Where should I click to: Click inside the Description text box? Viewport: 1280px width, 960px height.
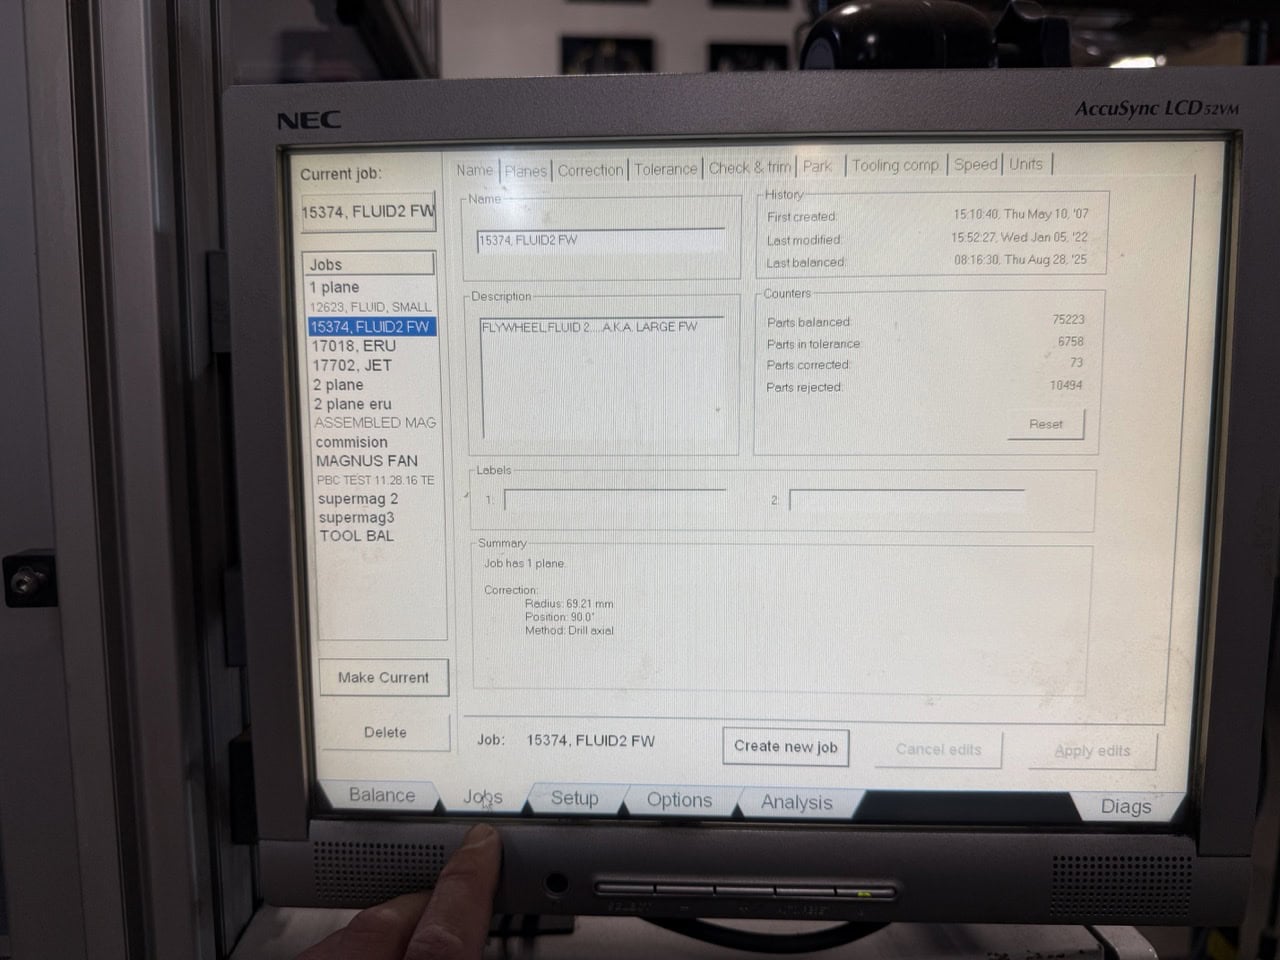[x=600, y=380]
